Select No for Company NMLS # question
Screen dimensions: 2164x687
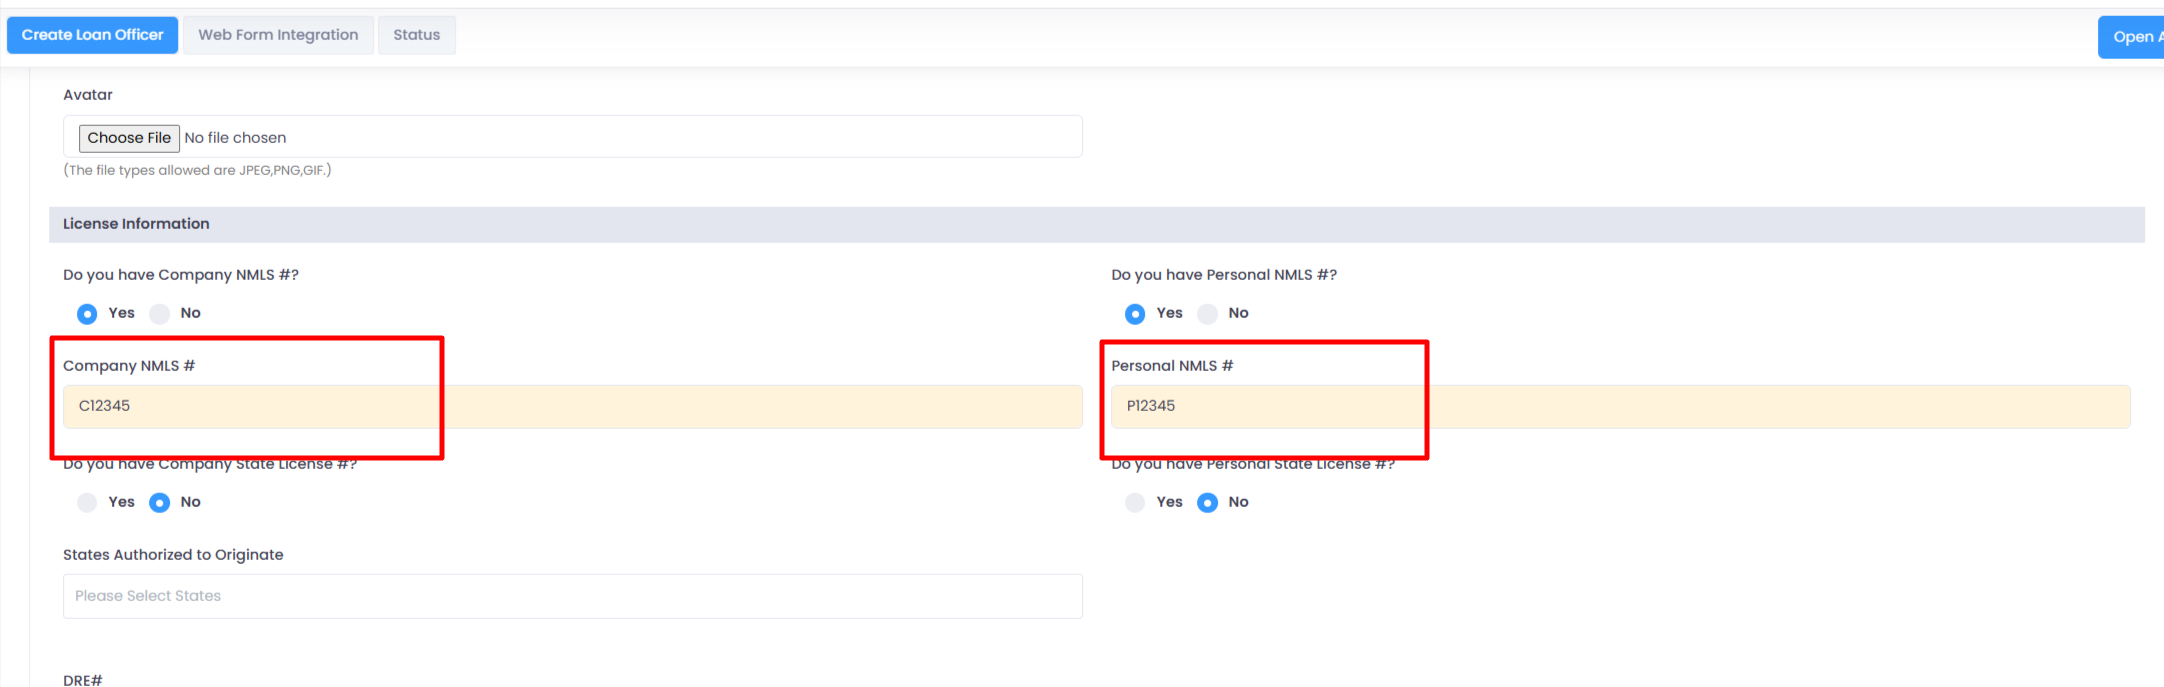tap(160, 314)
